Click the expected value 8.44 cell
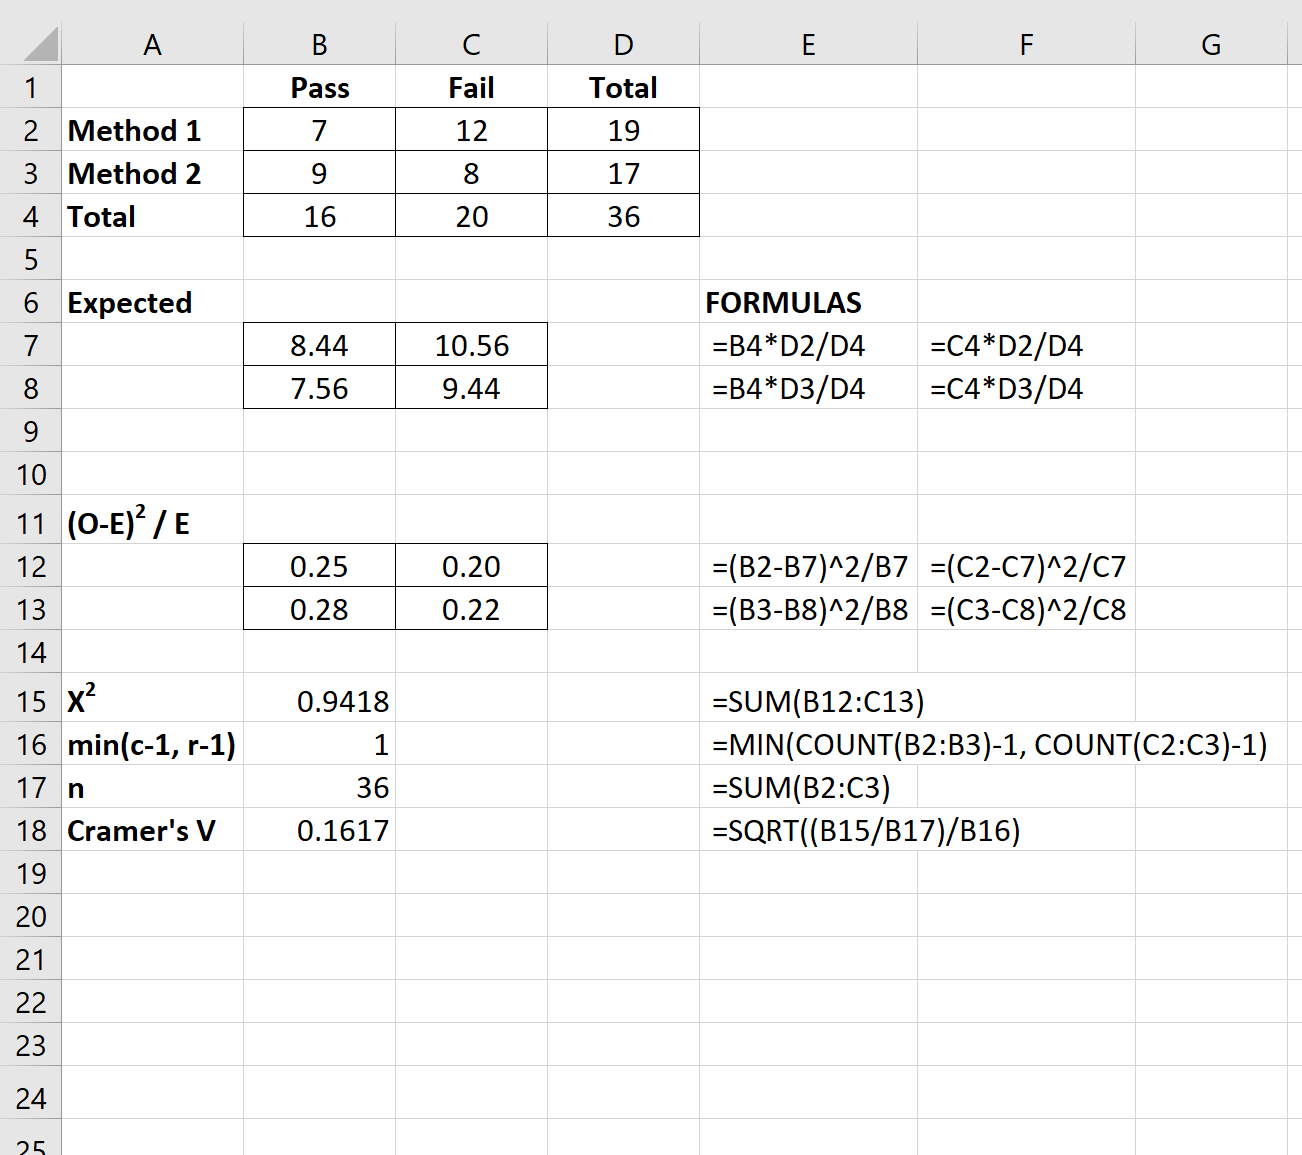This screenshot has width=1302, height=1155. [x=318, y=345]
